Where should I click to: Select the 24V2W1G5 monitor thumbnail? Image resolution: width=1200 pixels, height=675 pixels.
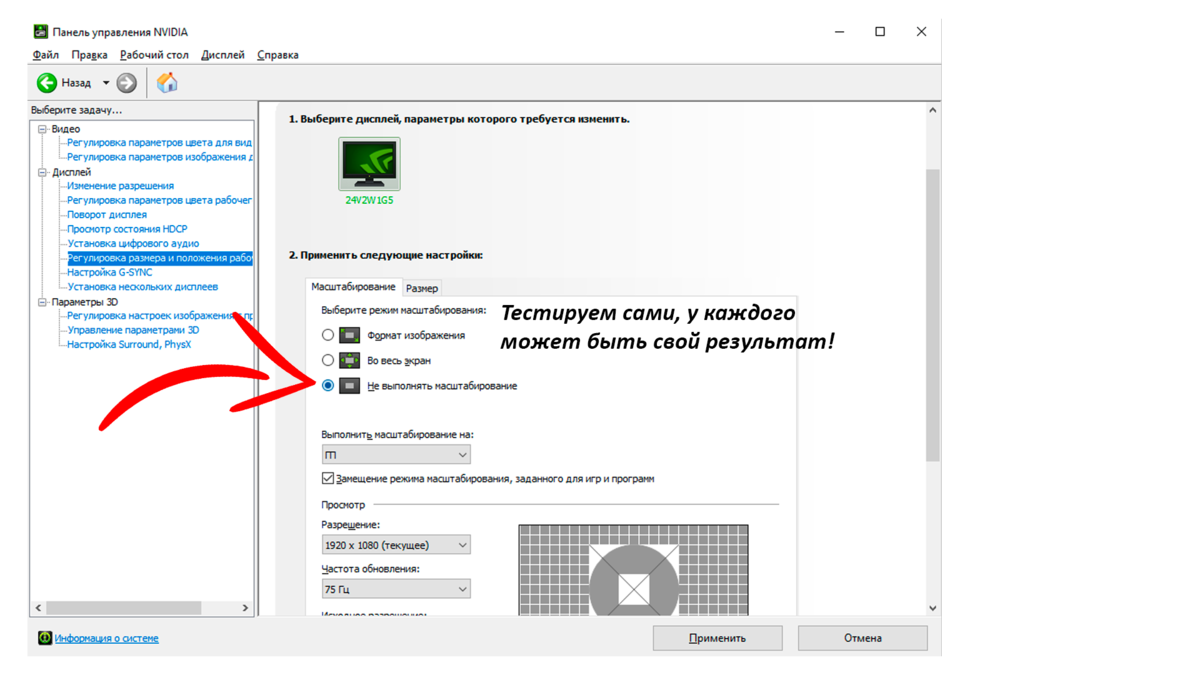[x=369, y=164]
